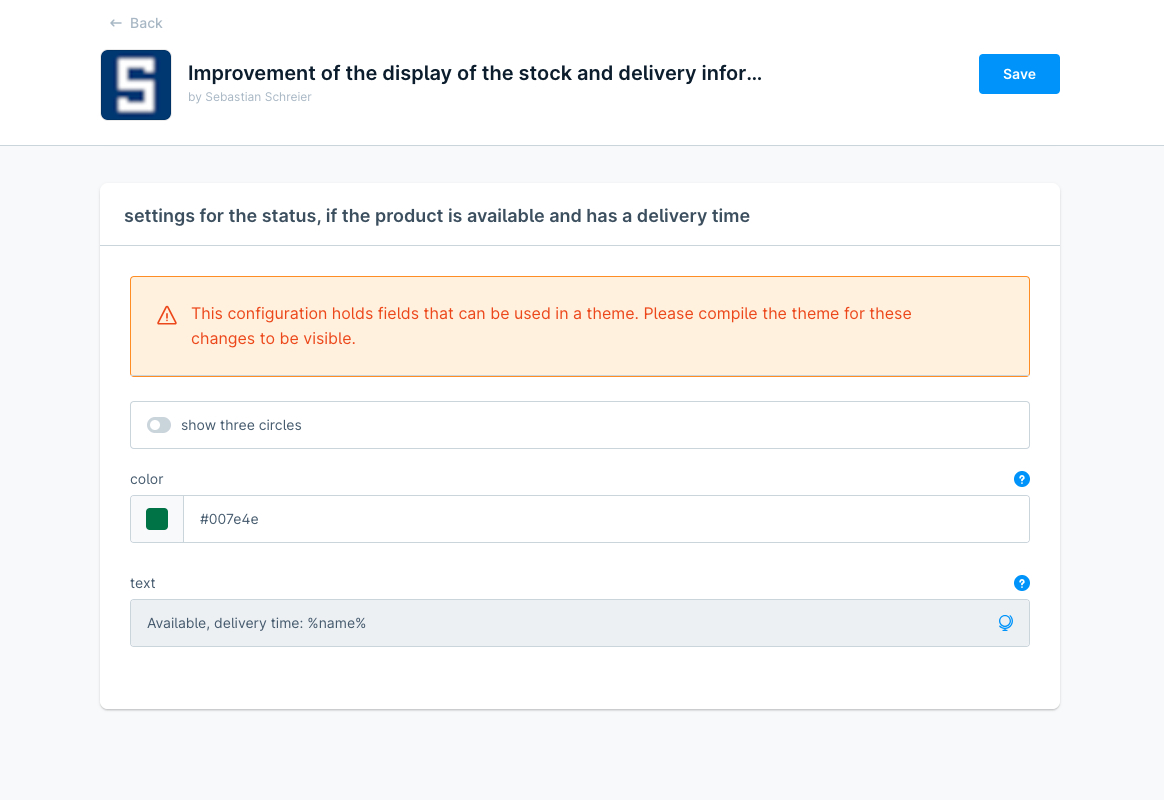Open the help tooltip for color
This screenshot has width=1164, height=800.
[x=1021, y=479]
